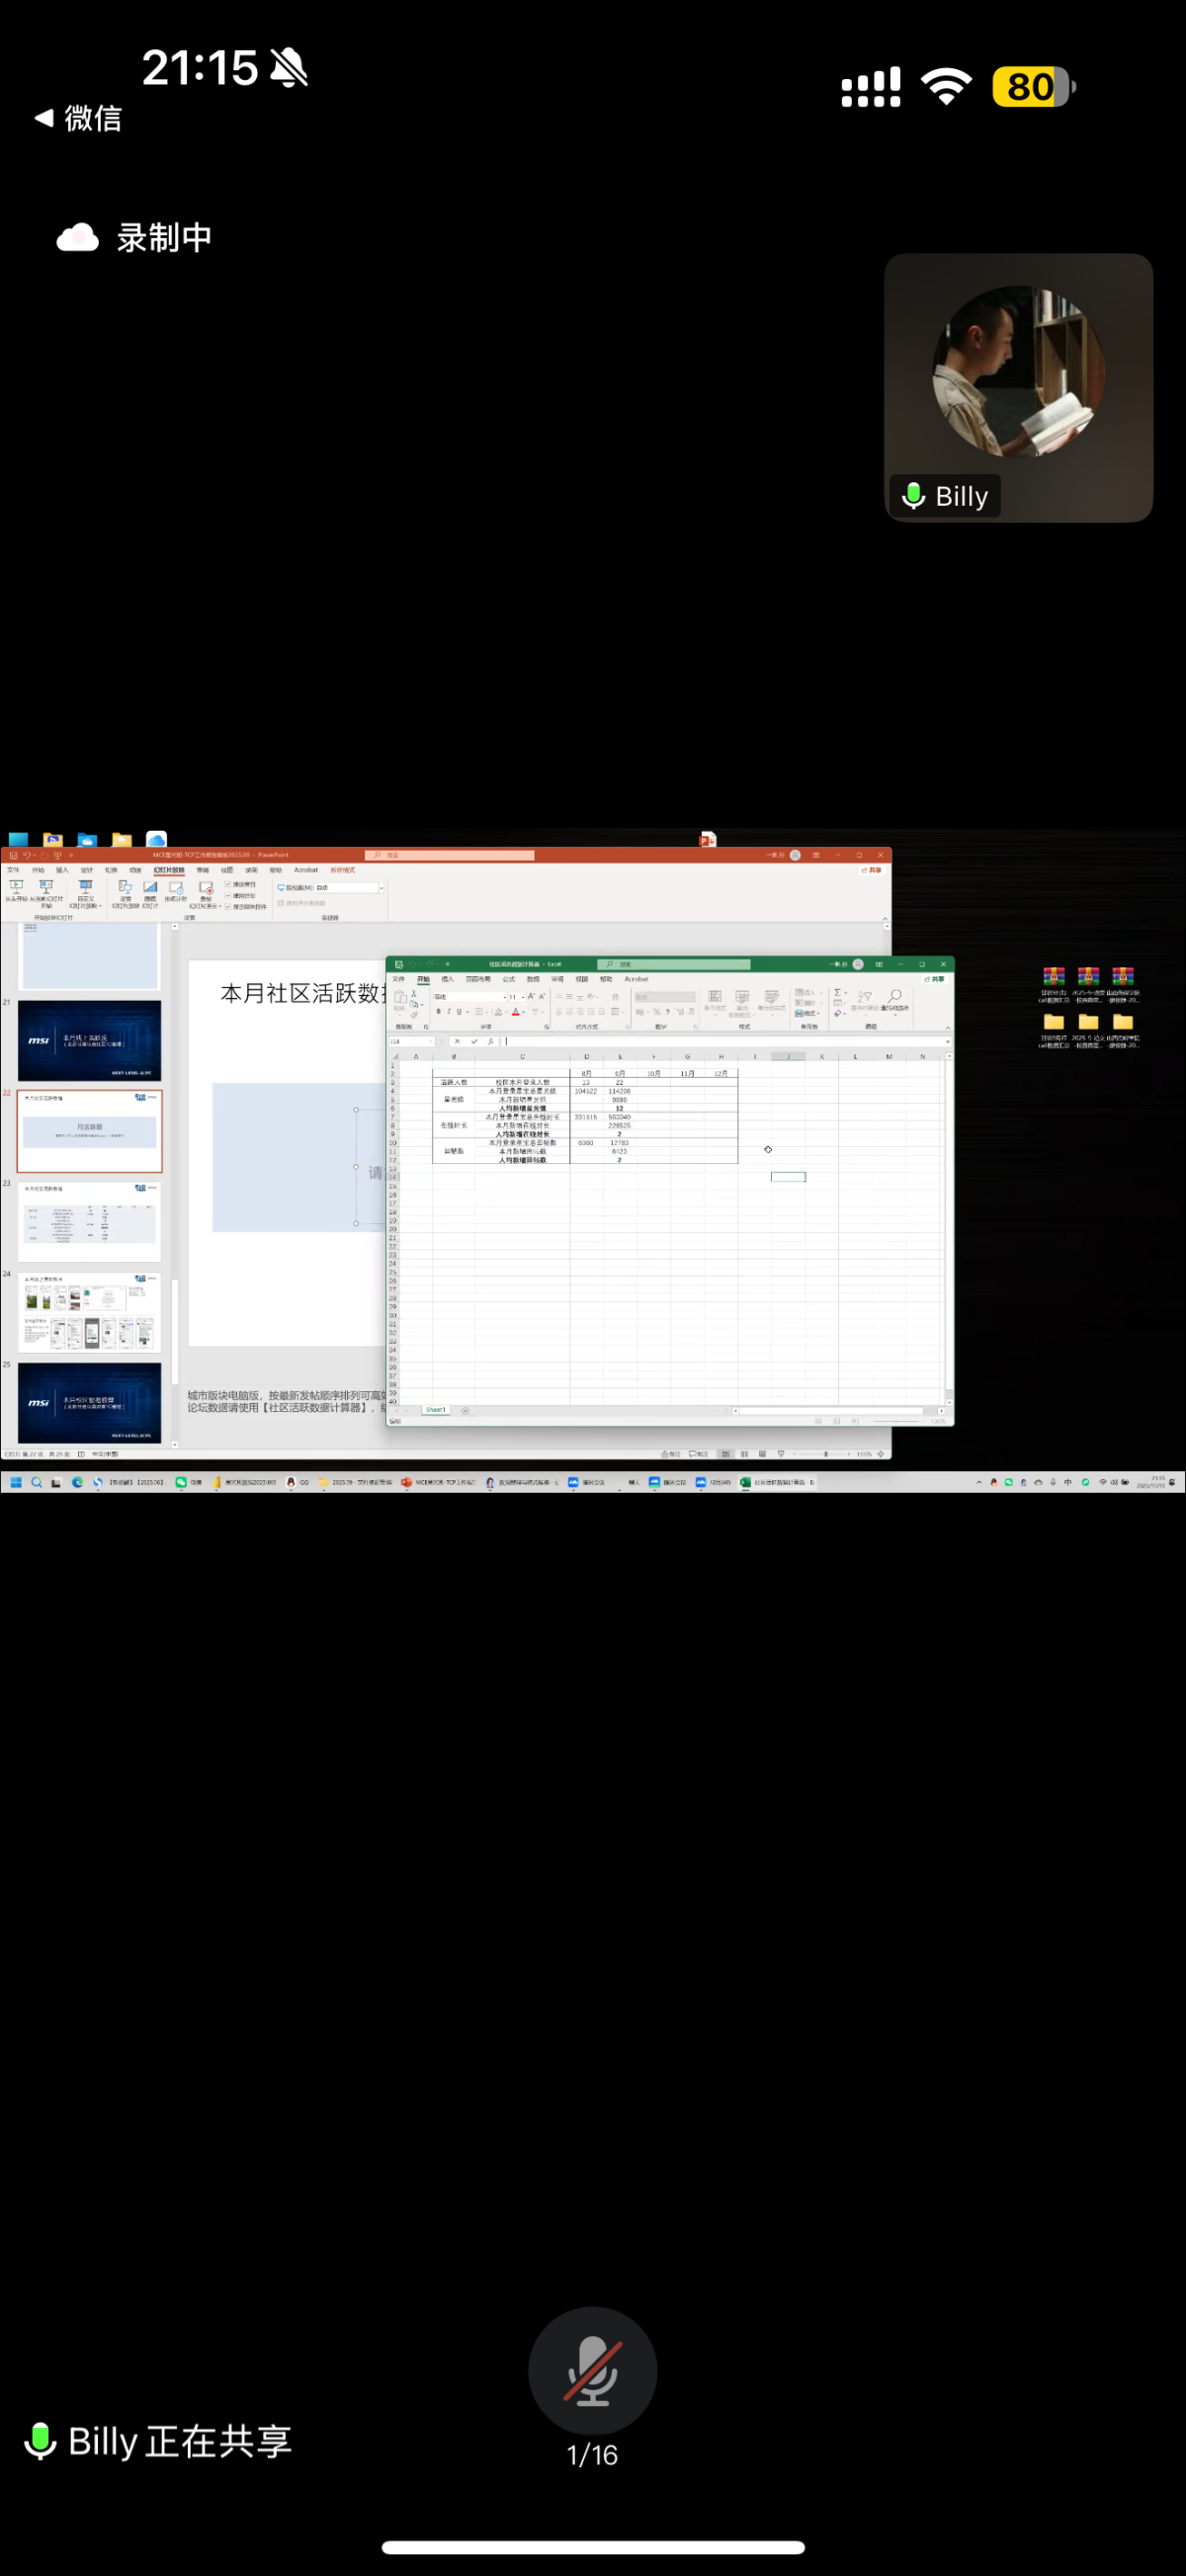Click the Excel font color icon
This screenshot has width=1186, height=2576.
(515, 1012)
